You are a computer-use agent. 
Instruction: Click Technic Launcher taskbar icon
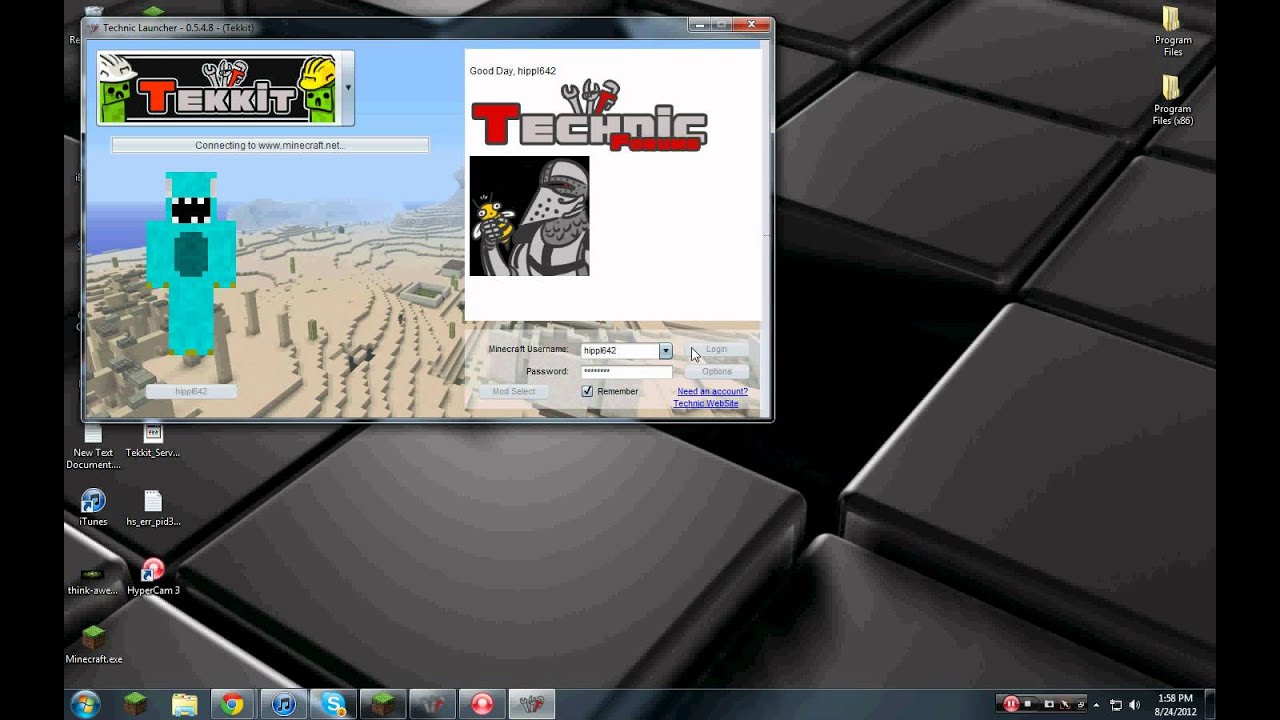point(532,704)
